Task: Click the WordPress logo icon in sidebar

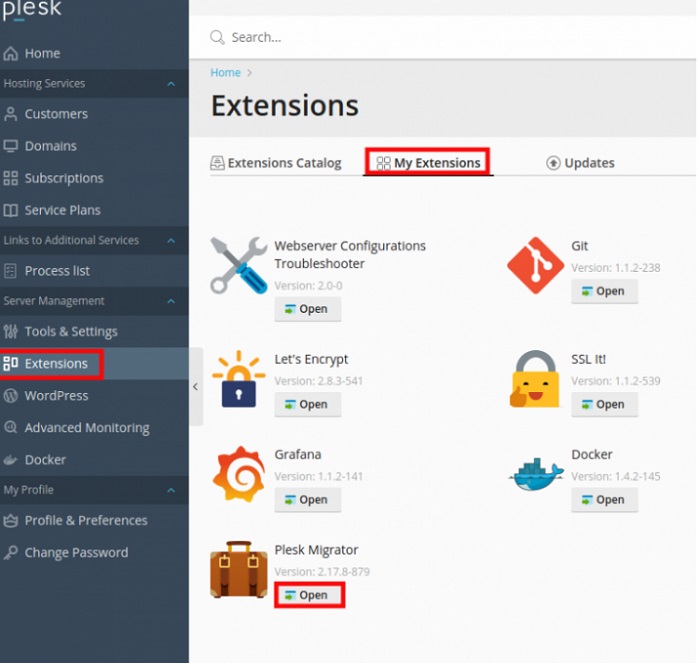Action: pos(11,396)
